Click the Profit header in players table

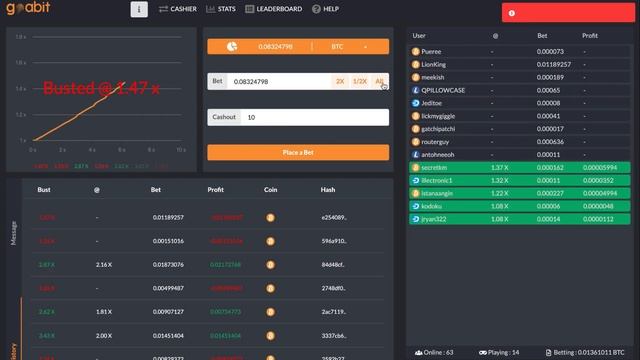pyautogui.click(x=590, y=36)
